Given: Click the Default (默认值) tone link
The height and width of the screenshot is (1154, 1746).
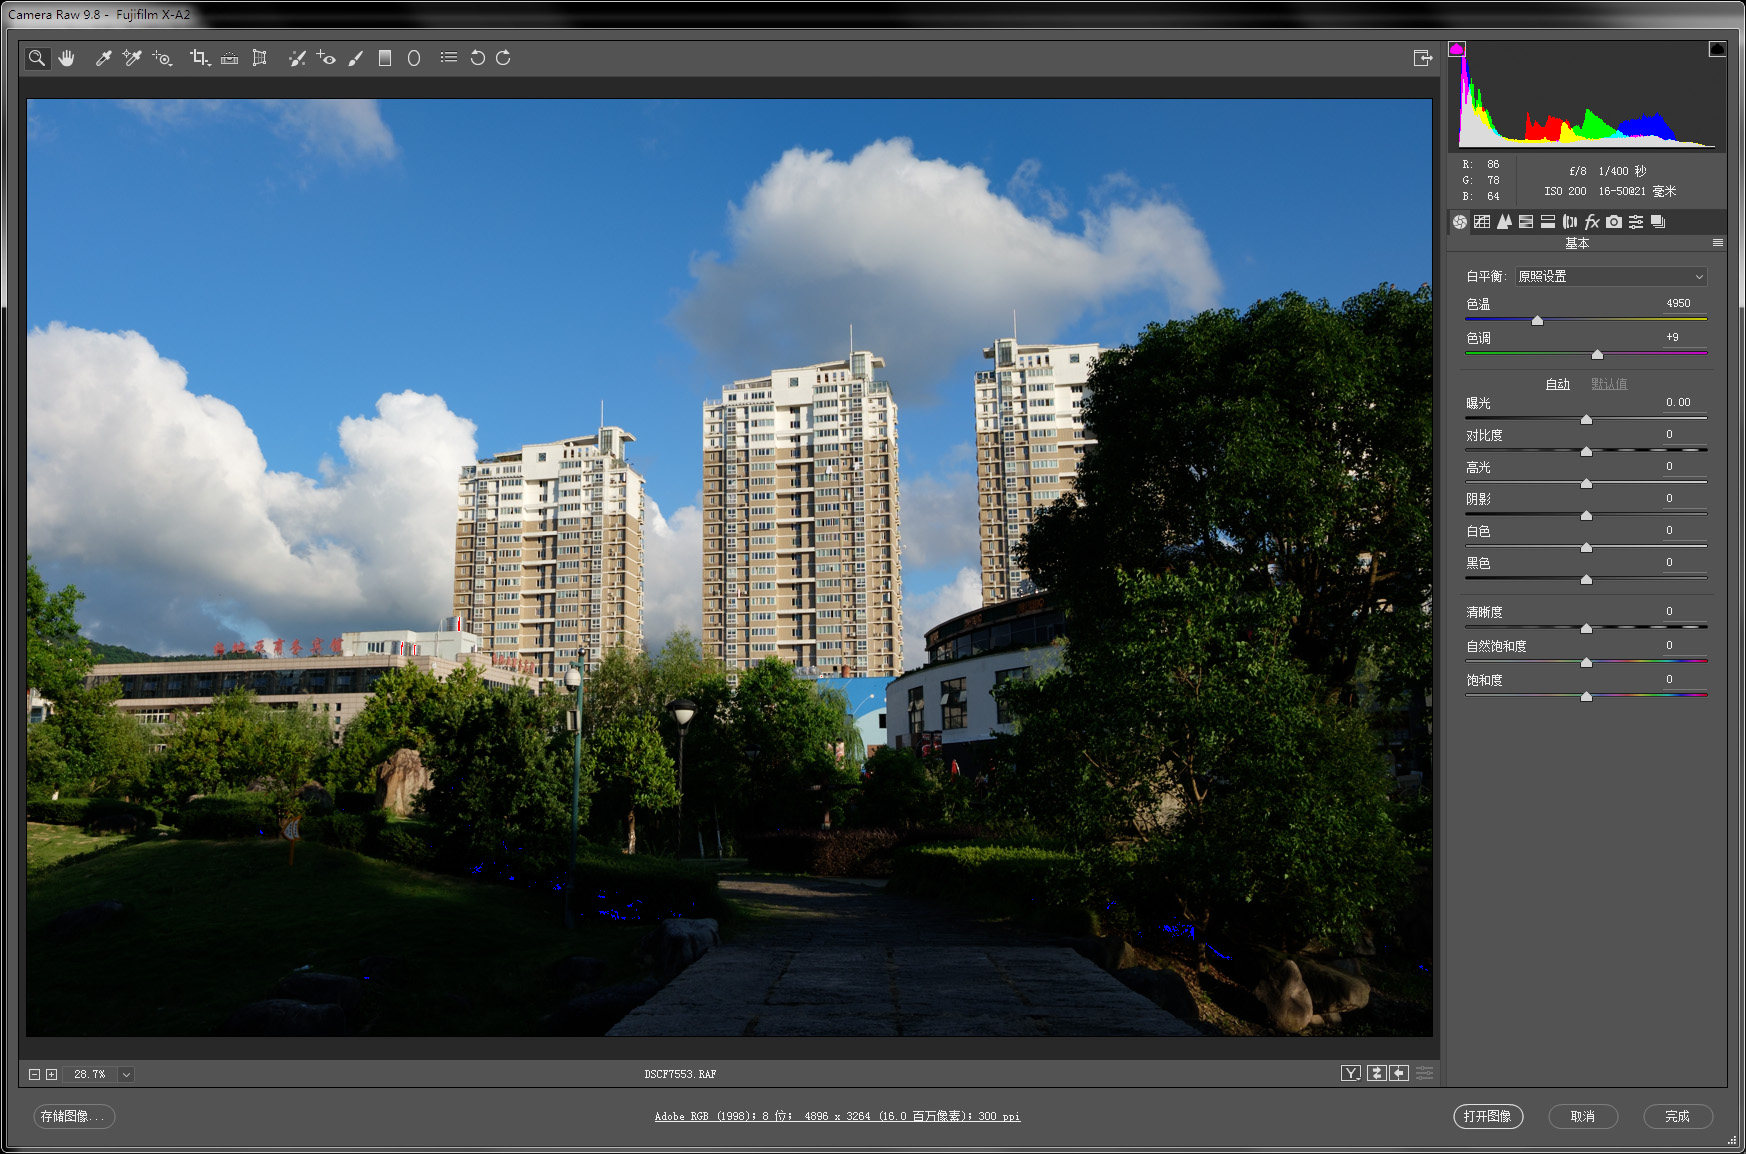Looking at the screenshot, I should (x=1609, y=384).
